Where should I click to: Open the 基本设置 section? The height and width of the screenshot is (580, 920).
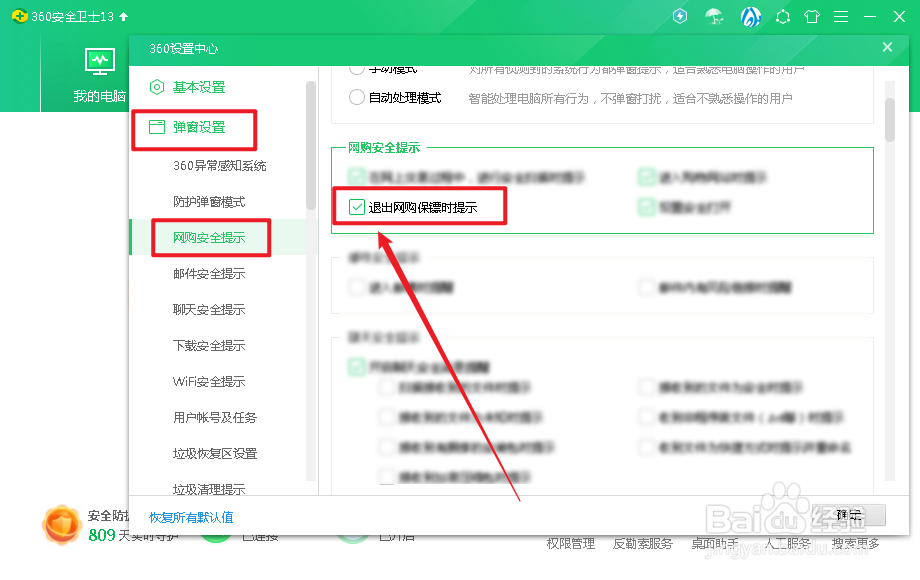tap(199, 87)
